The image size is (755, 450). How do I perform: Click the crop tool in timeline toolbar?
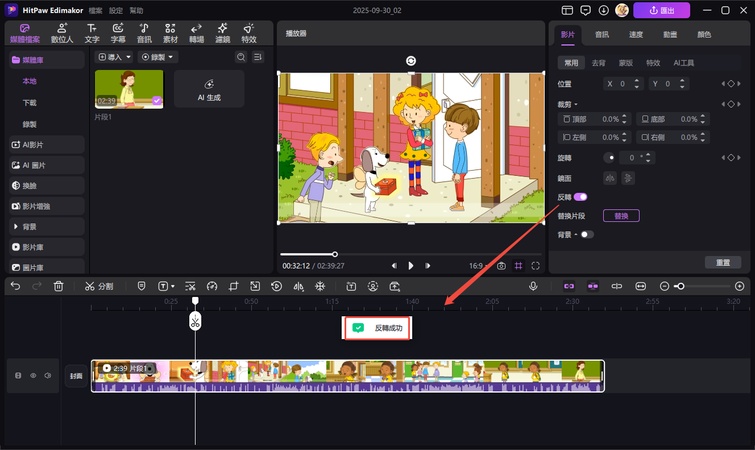[x=233, y=286]
